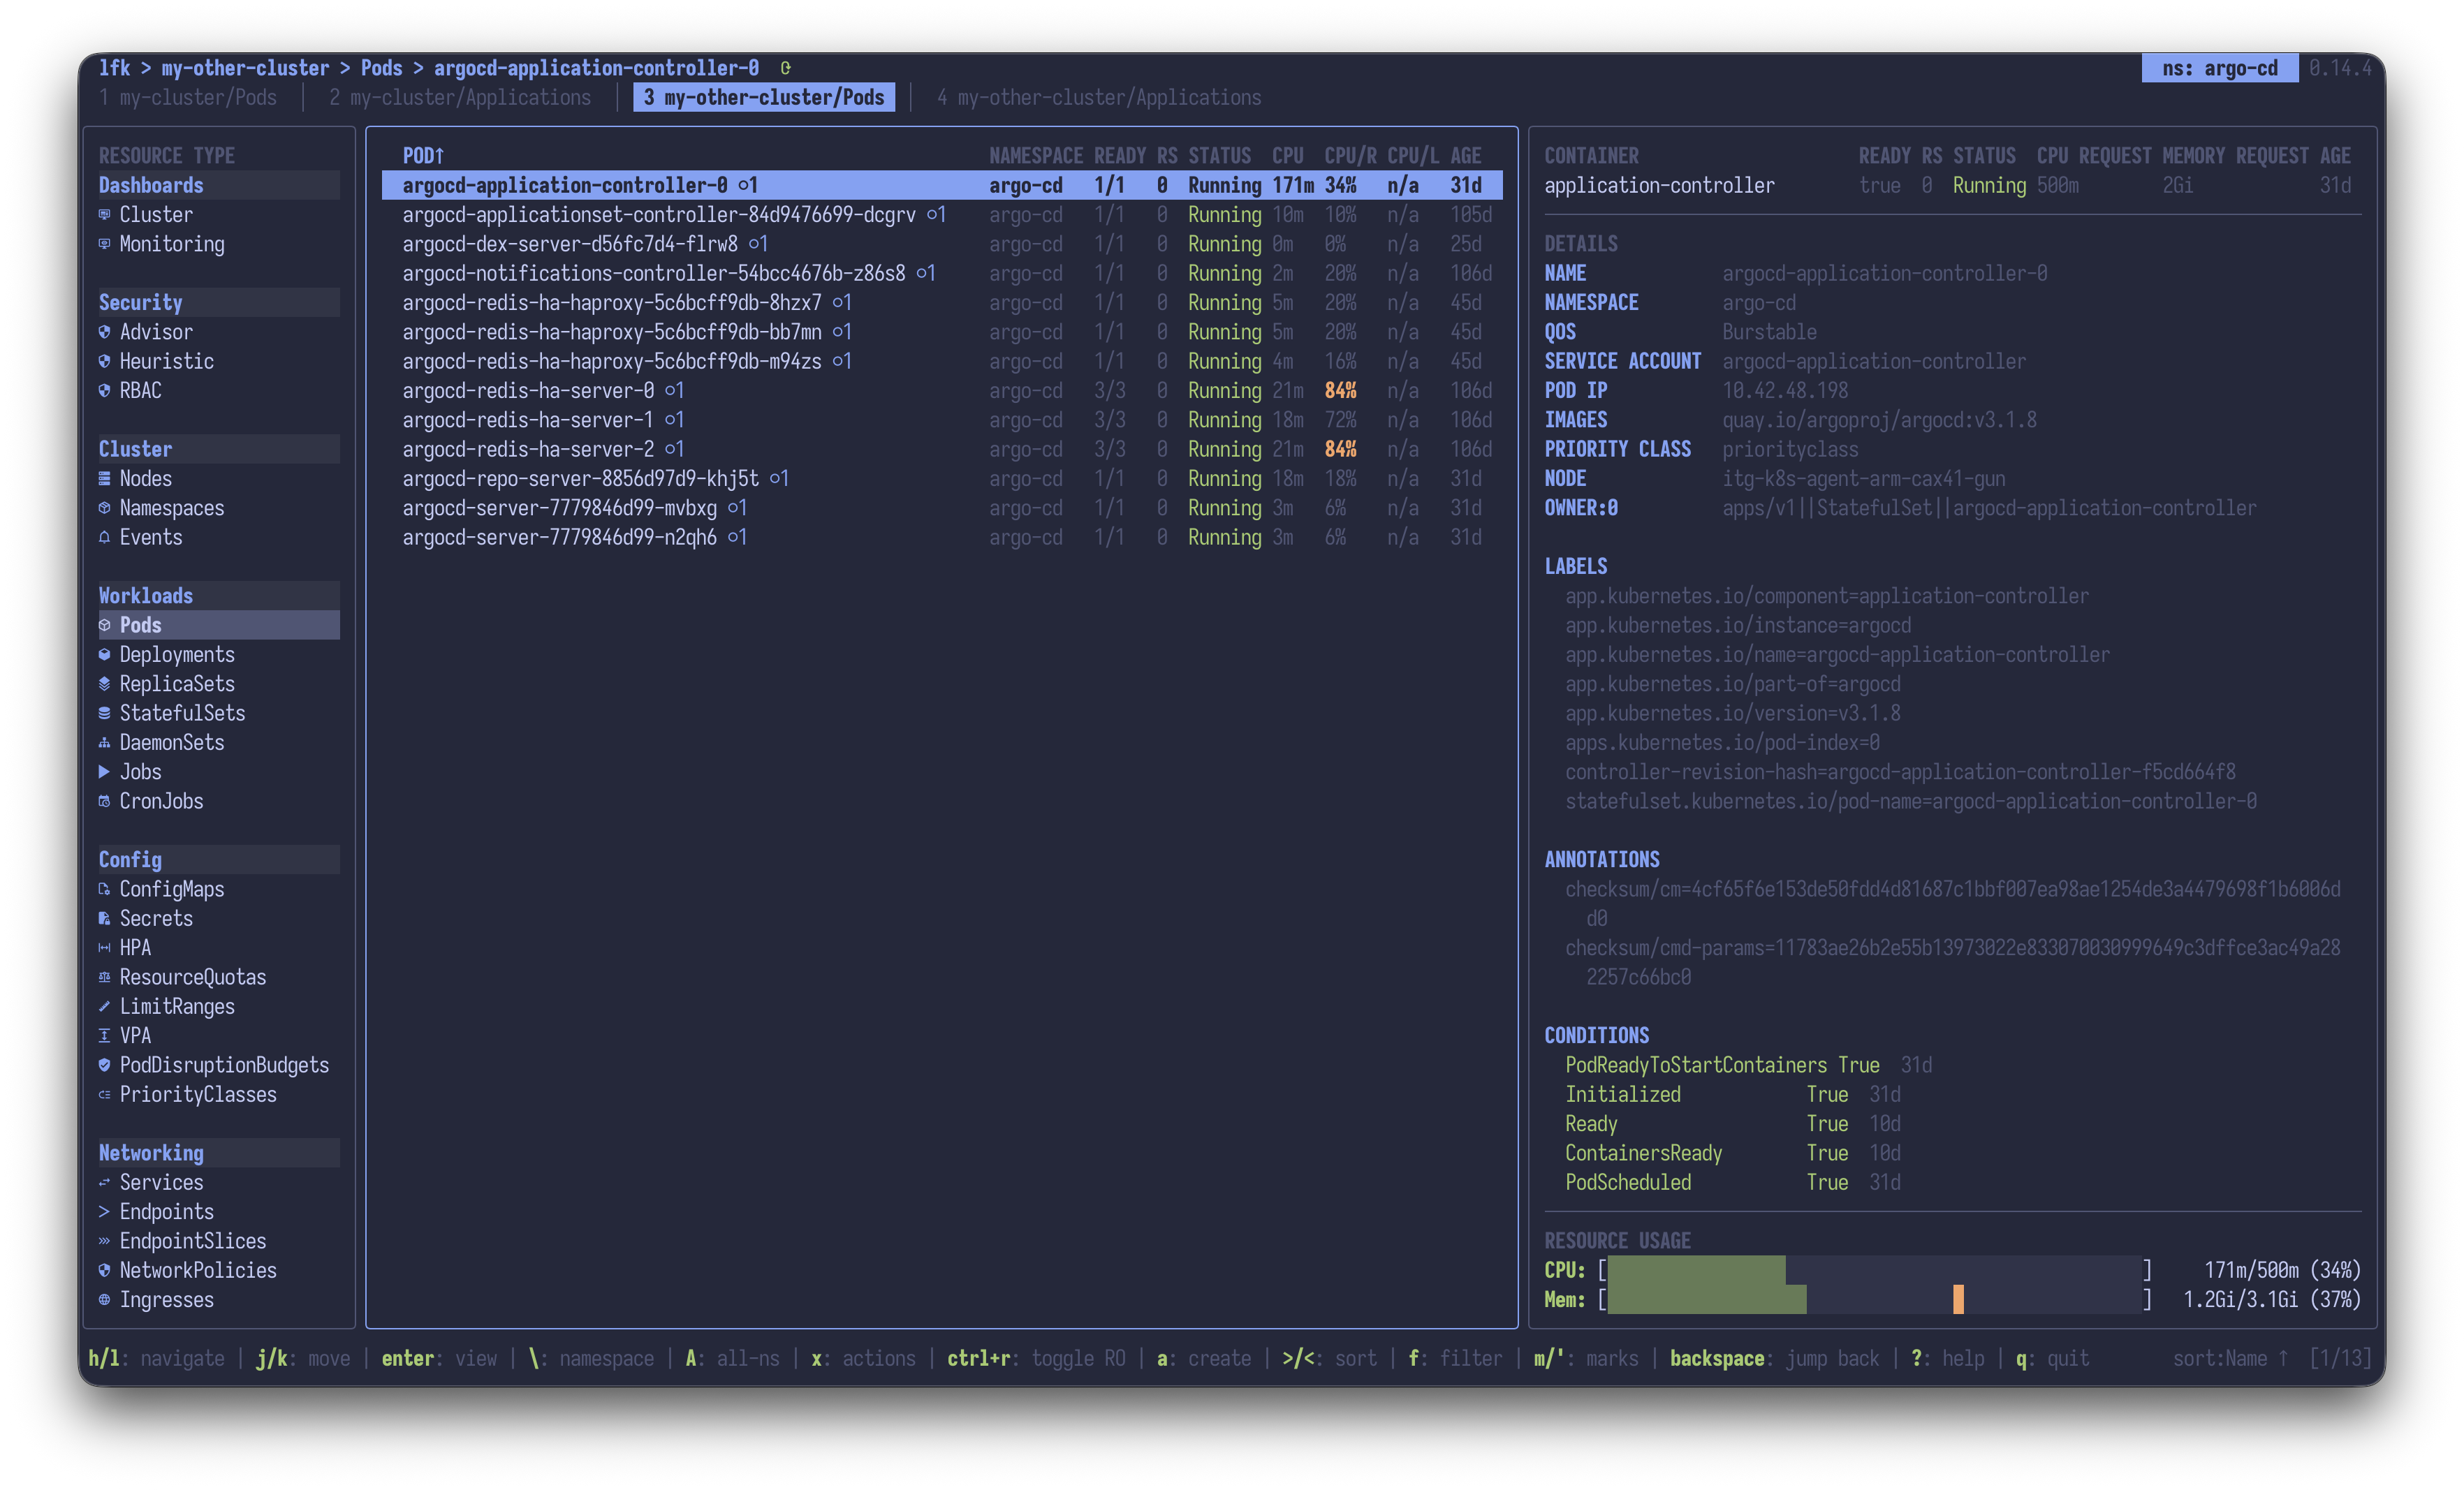Collapse the Security section header
2464x1490 pixels.
pyautogui.click(x=219, y=303)
